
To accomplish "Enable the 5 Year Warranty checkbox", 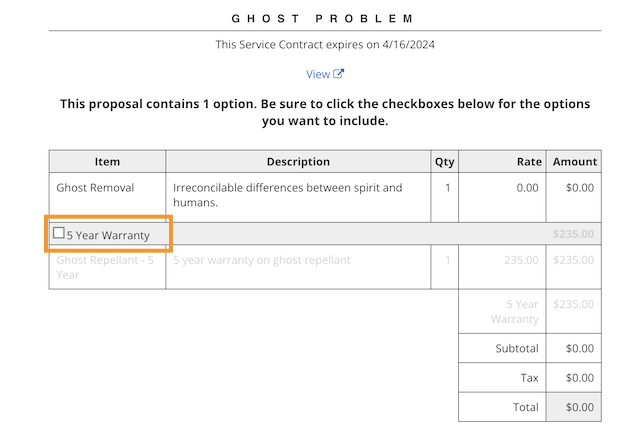I will [x=59, y=234].
